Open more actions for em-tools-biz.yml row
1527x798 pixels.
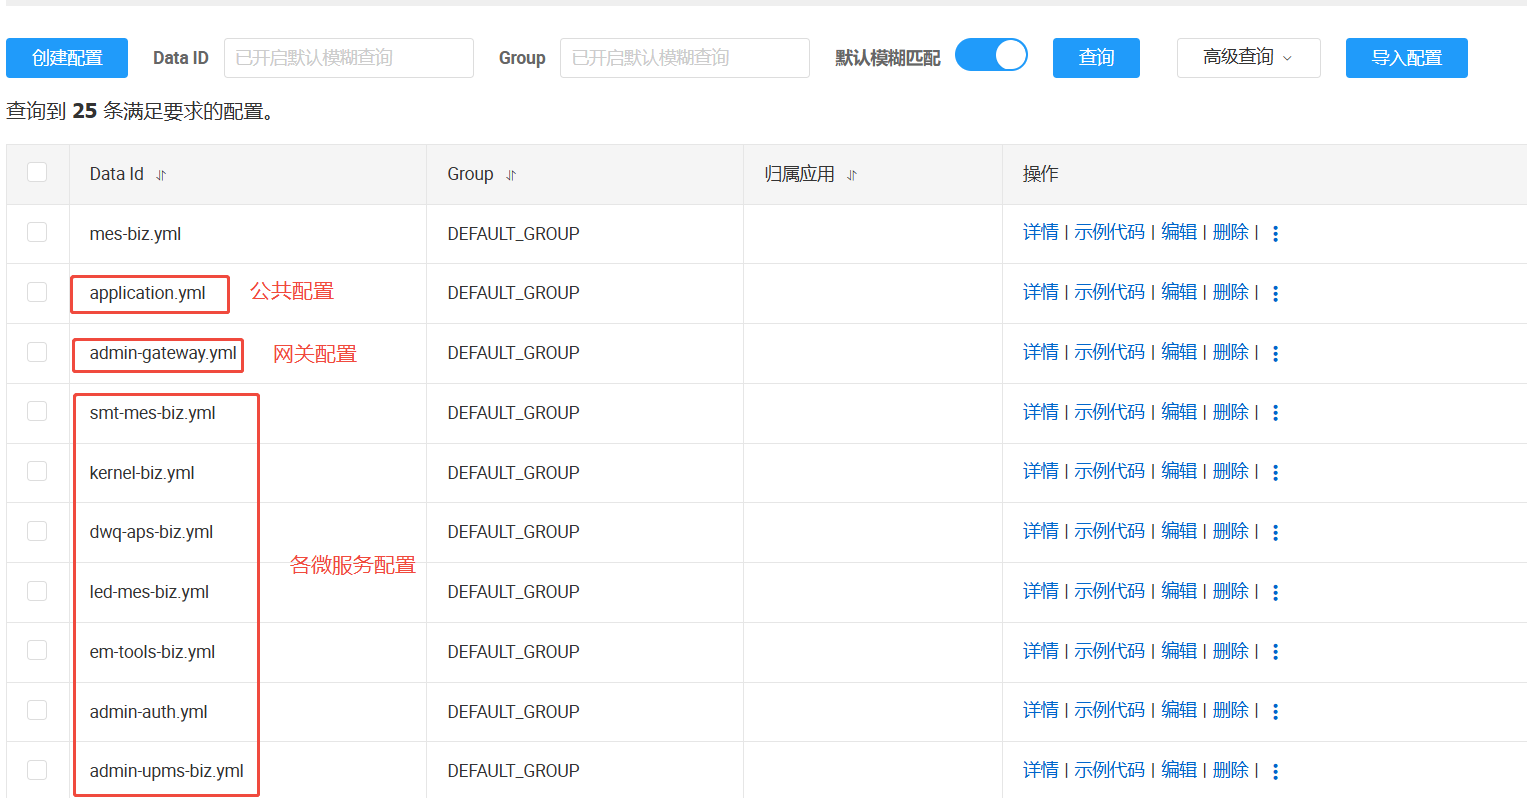coord(1275,651)
